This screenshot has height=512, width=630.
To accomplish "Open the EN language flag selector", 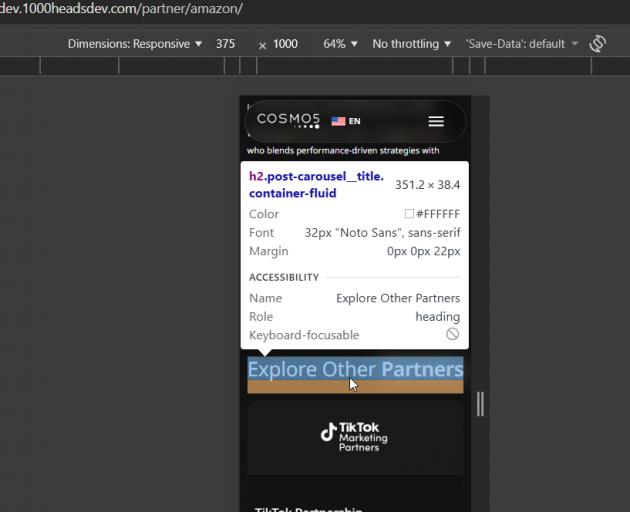I will coord(346,121).
